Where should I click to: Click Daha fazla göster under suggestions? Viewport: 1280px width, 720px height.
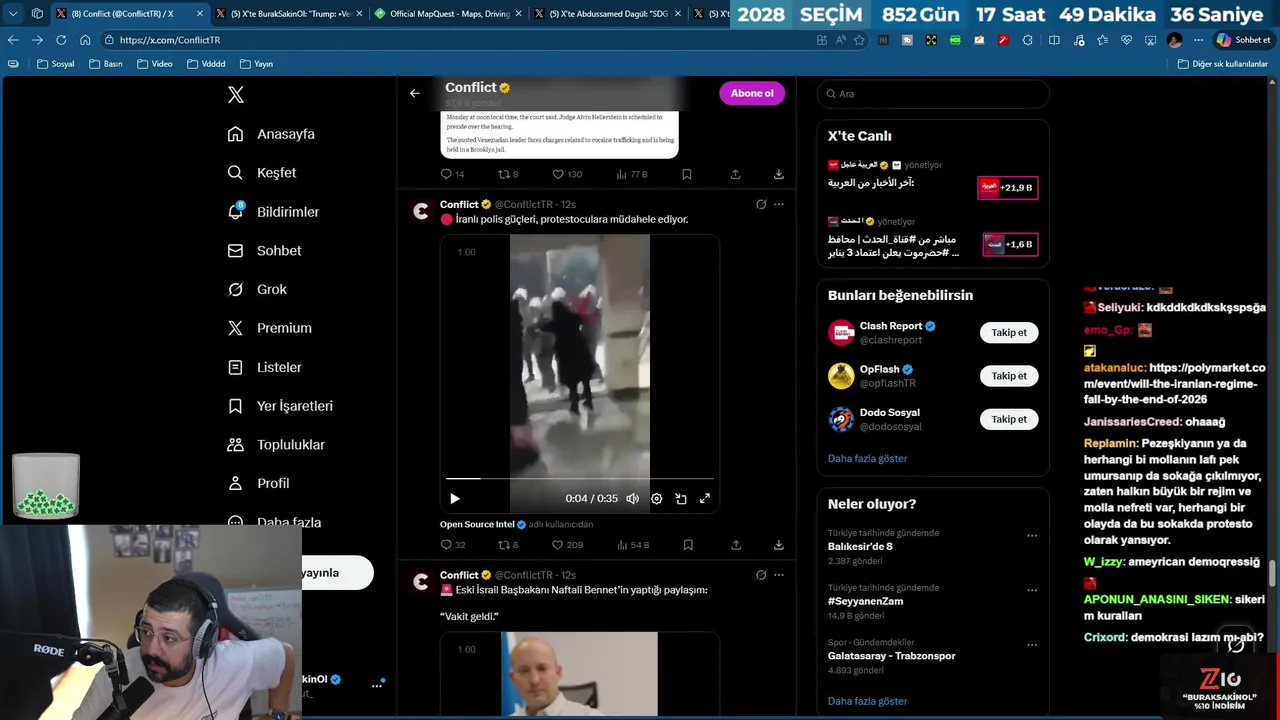click(867, 458)
